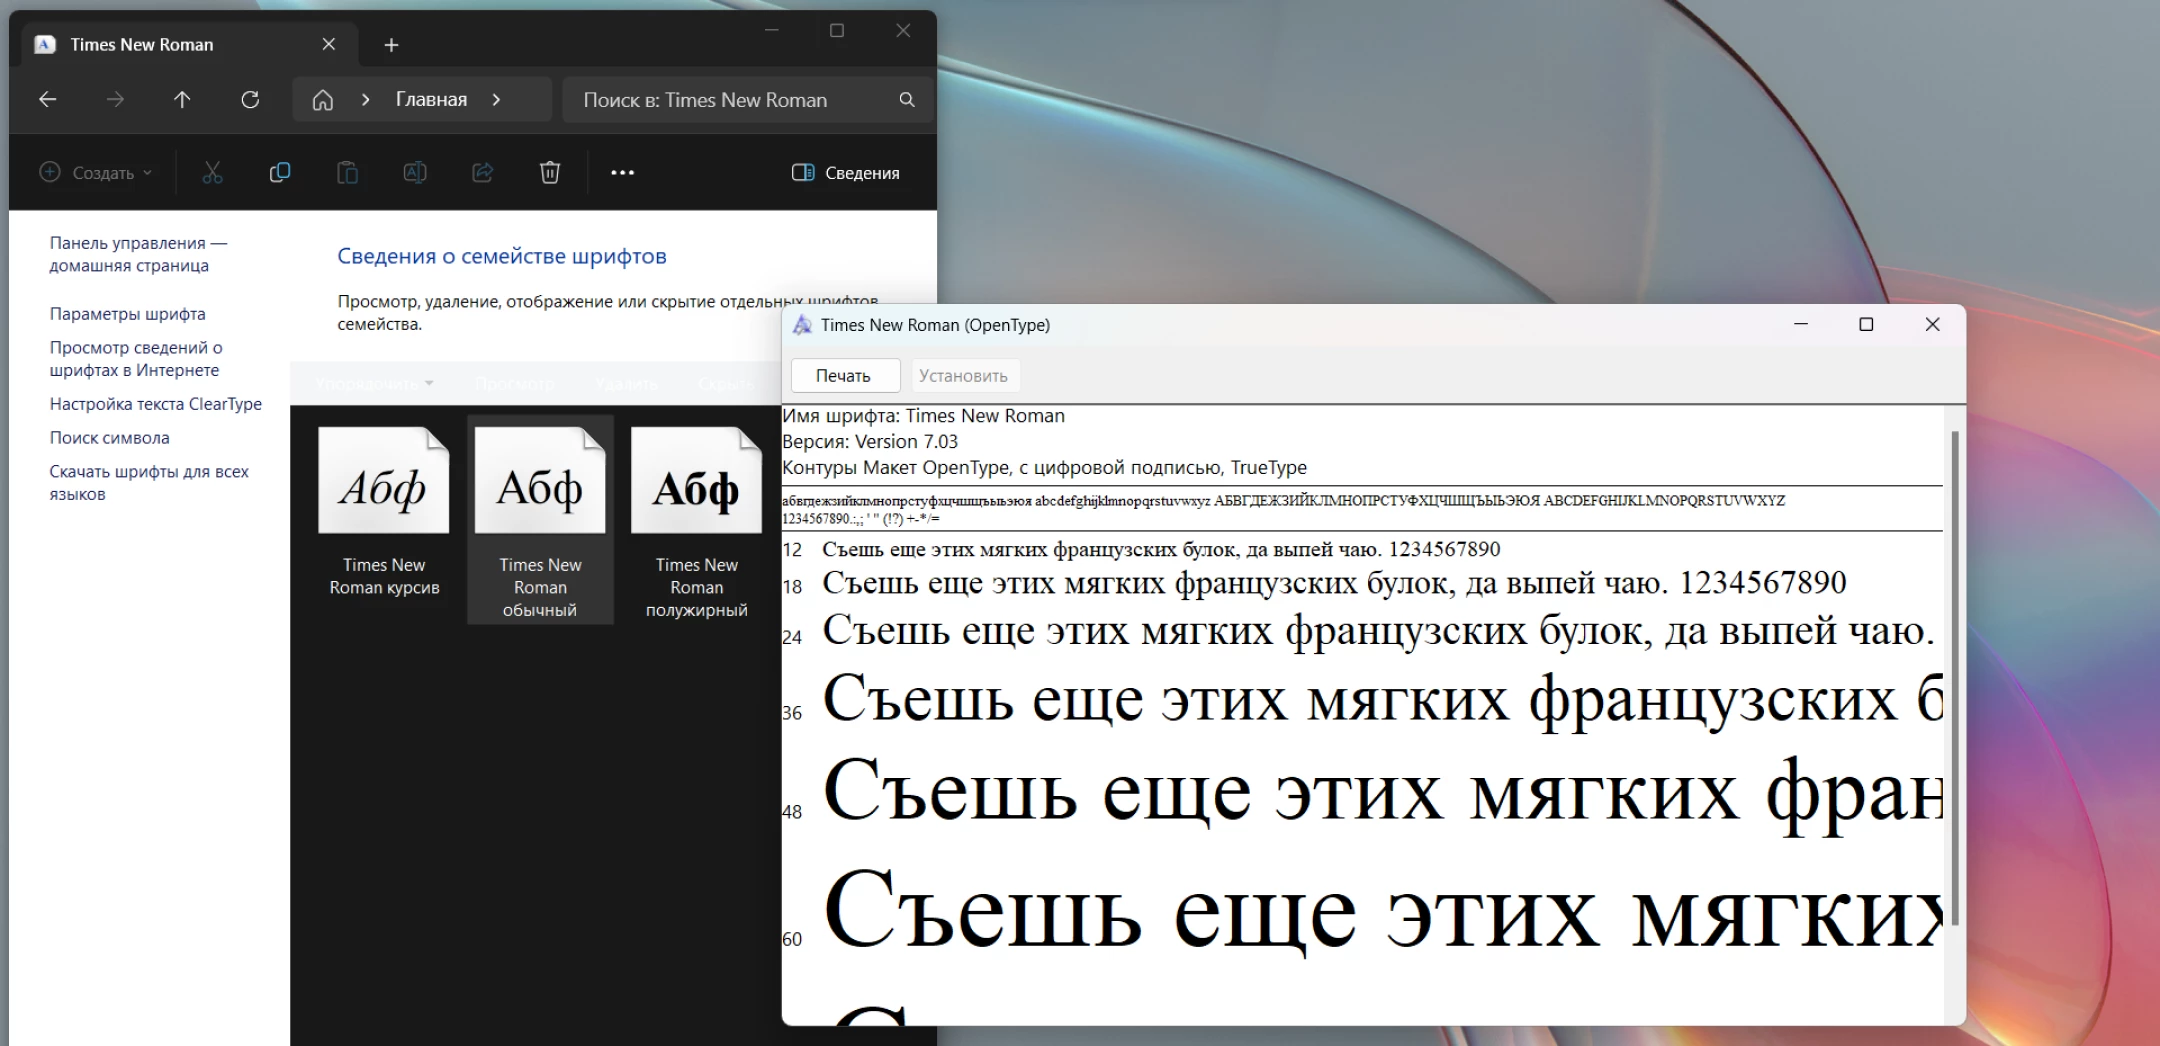Select the Times New Roman обычный font
2160x1046 pixels.
(540, 520)
